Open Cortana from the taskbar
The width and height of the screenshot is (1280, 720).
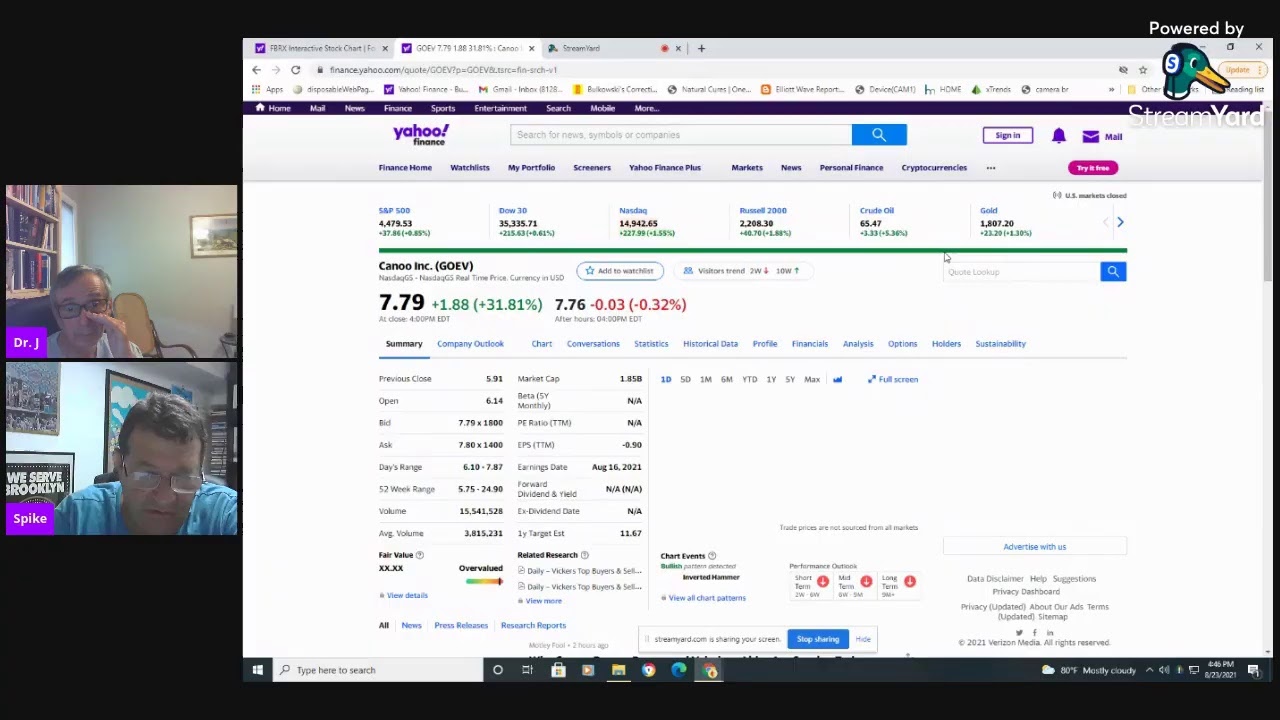[x=497, y=670]
